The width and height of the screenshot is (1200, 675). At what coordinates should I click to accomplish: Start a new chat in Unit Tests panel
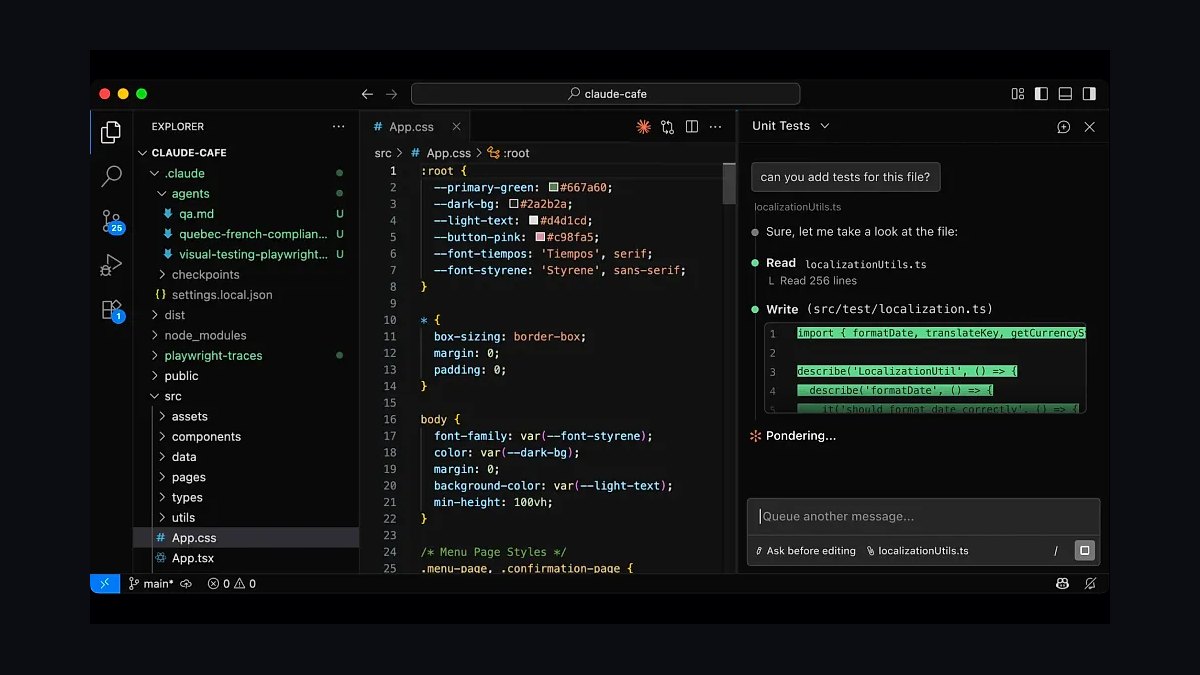1064,127
